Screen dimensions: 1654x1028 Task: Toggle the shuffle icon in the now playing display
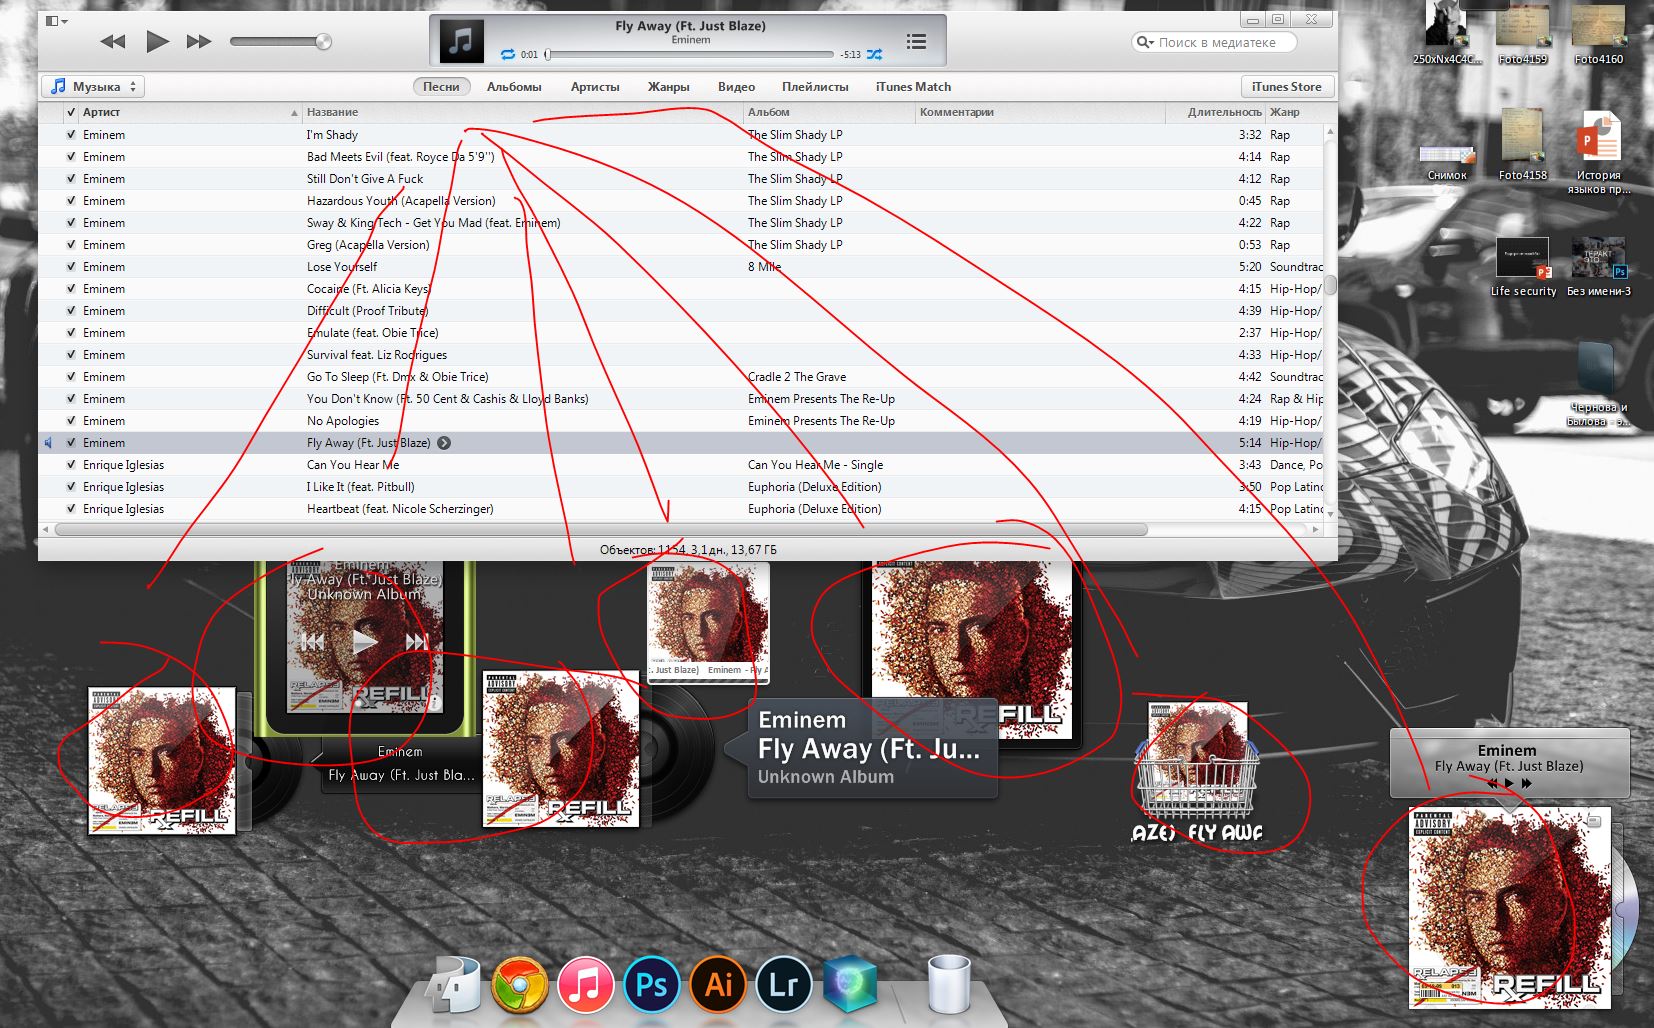pyautogui.click(x=875, y=54)
